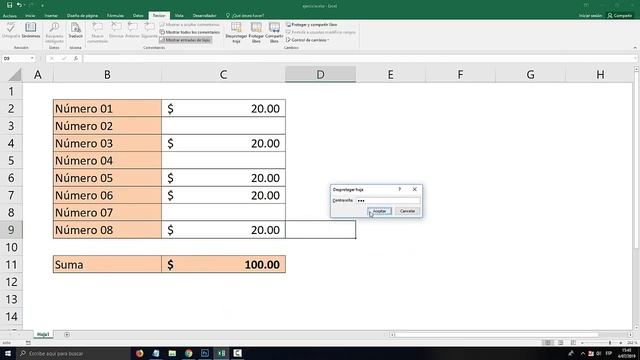Switch to Page Break preview in status bar

coord(573,342)
